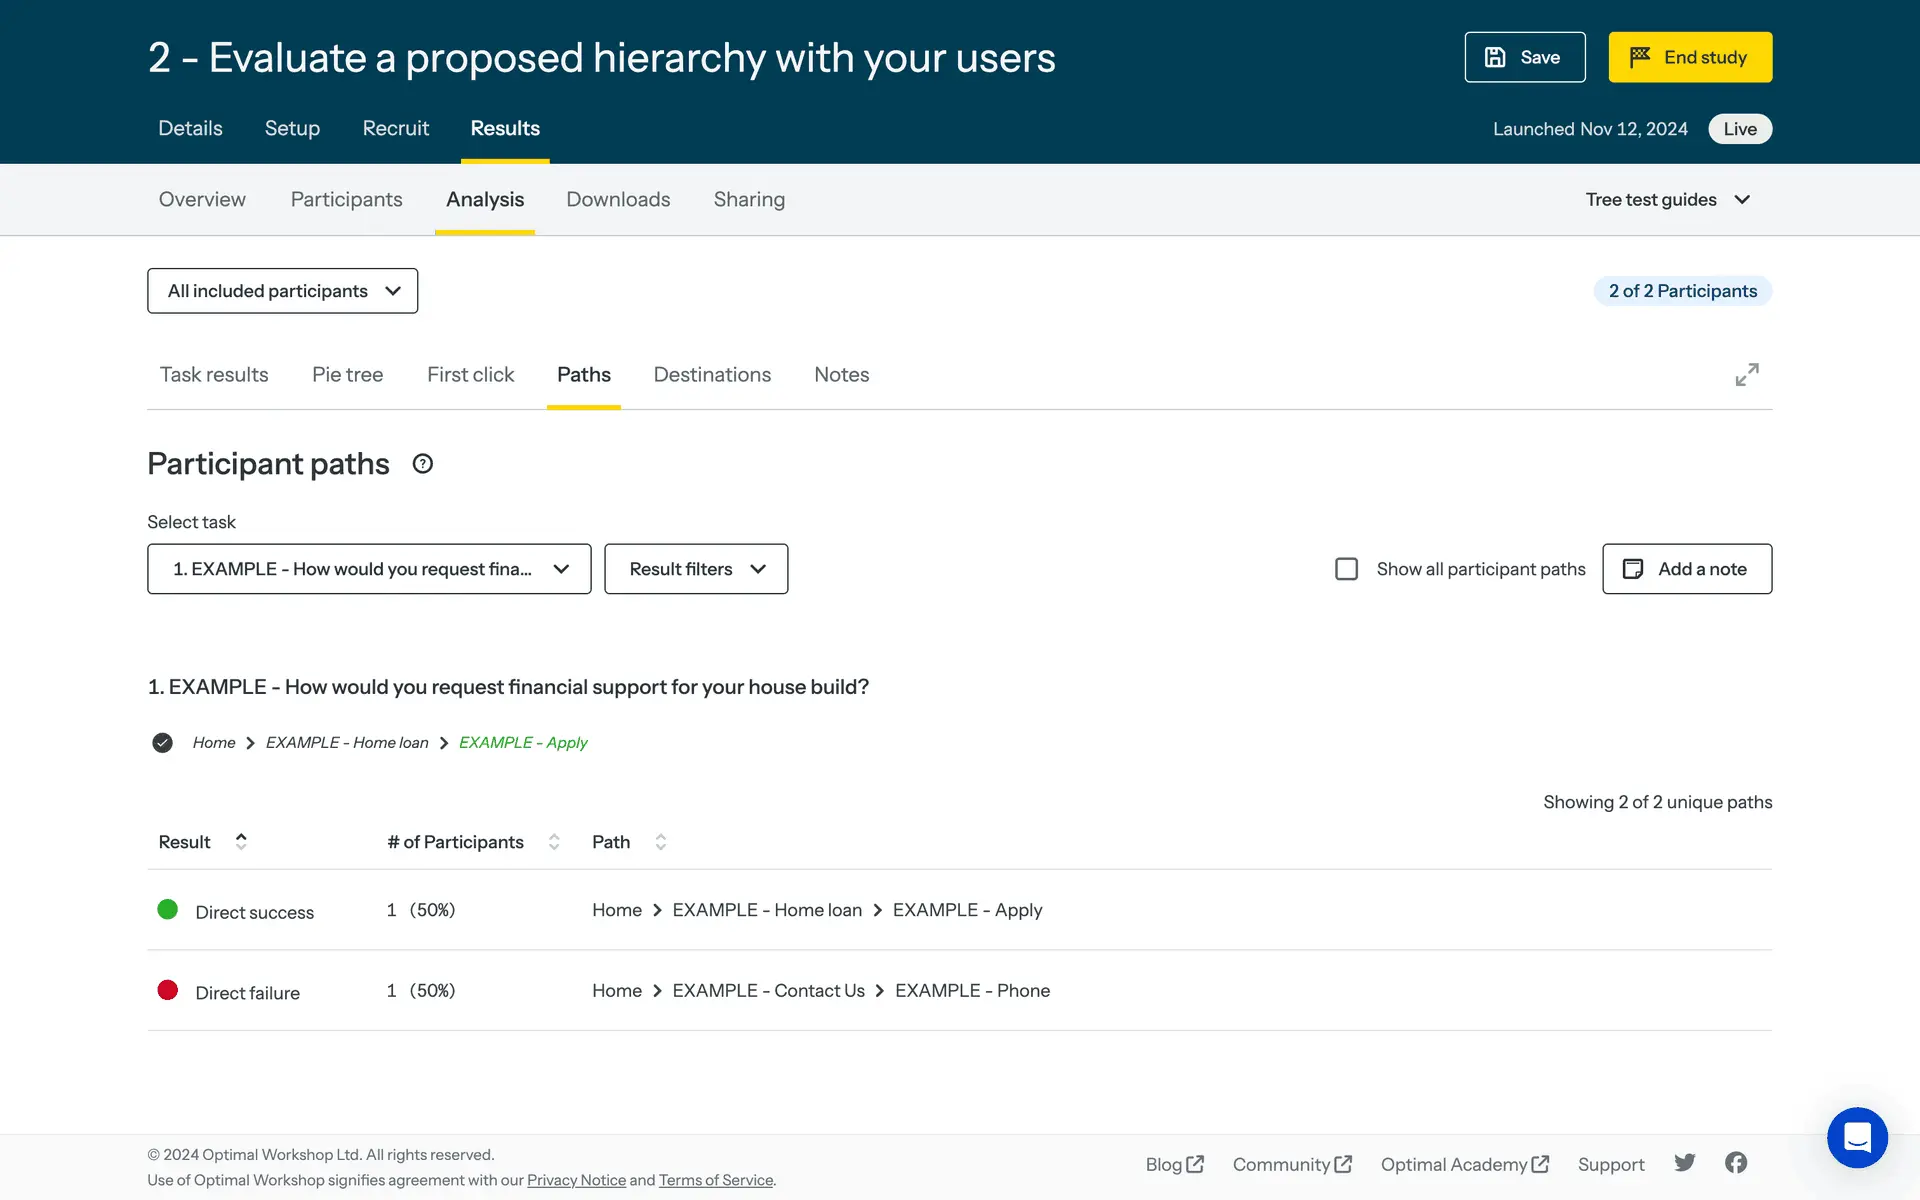Enable Show all participant paths checkbox
The image size is (1920, 1200).
(x=1346, y=569)
